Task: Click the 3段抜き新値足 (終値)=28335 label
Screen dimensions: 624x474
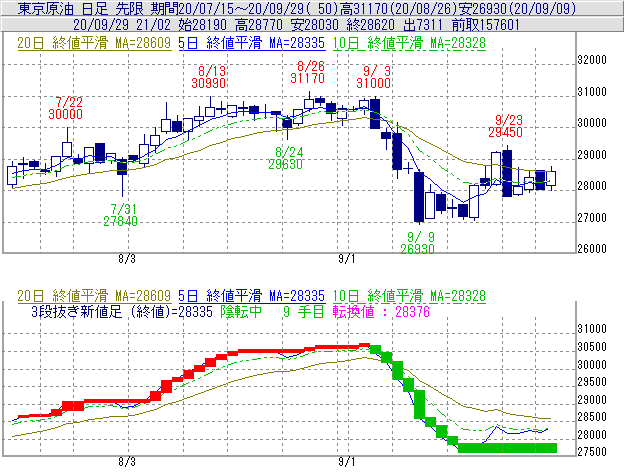Action: tap(122, 312)
